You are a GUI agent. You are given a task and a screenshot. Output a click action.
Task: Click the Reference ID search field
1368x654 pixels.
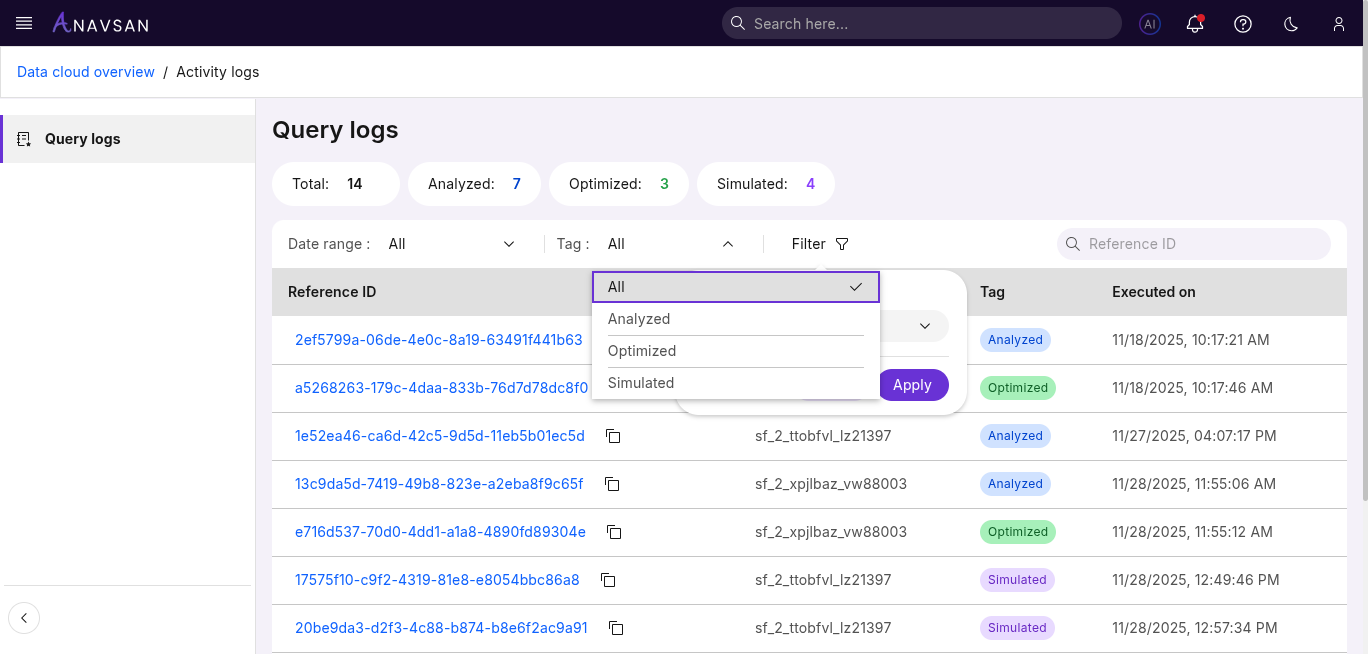click(x=1200, y=244)
